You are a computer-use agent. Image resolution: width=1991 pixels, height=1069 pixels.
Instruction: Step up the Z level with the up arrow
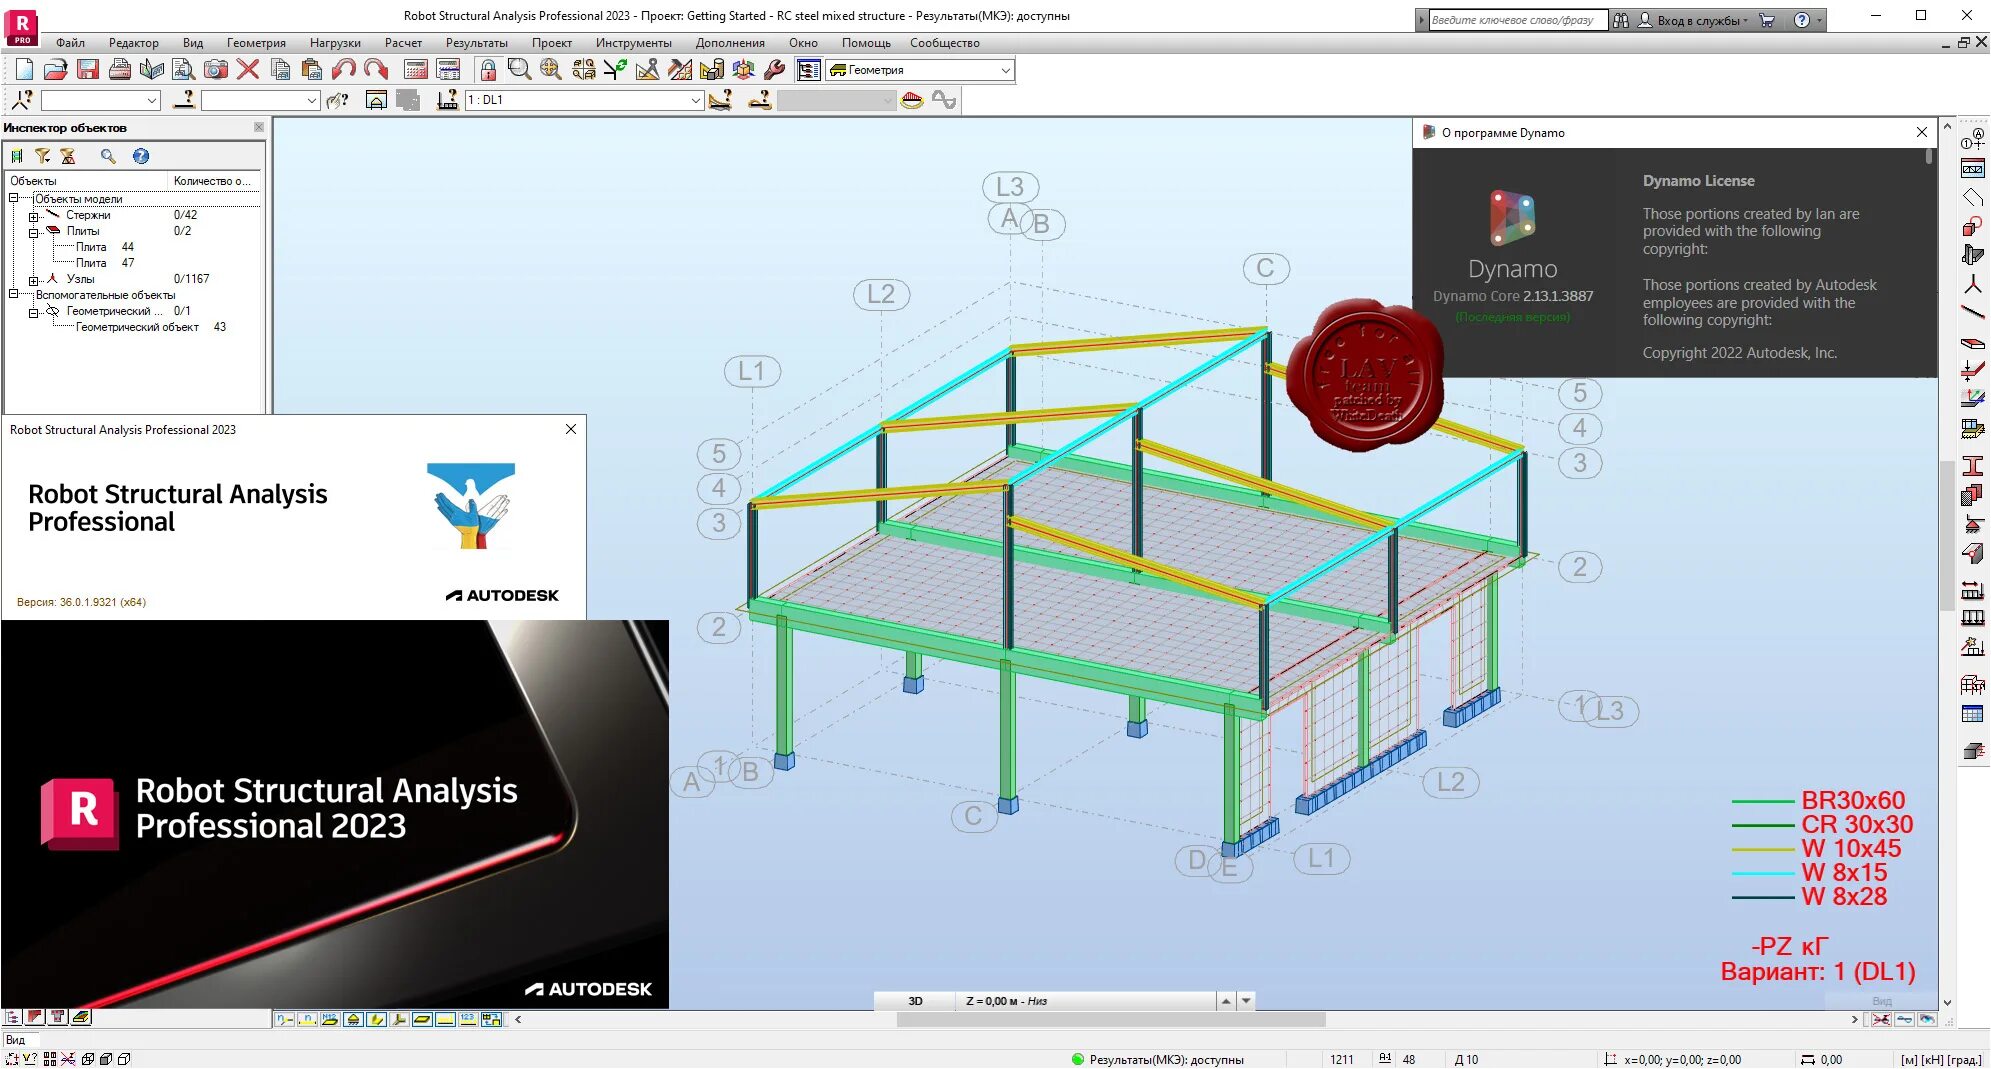tap(1226, 1001)
